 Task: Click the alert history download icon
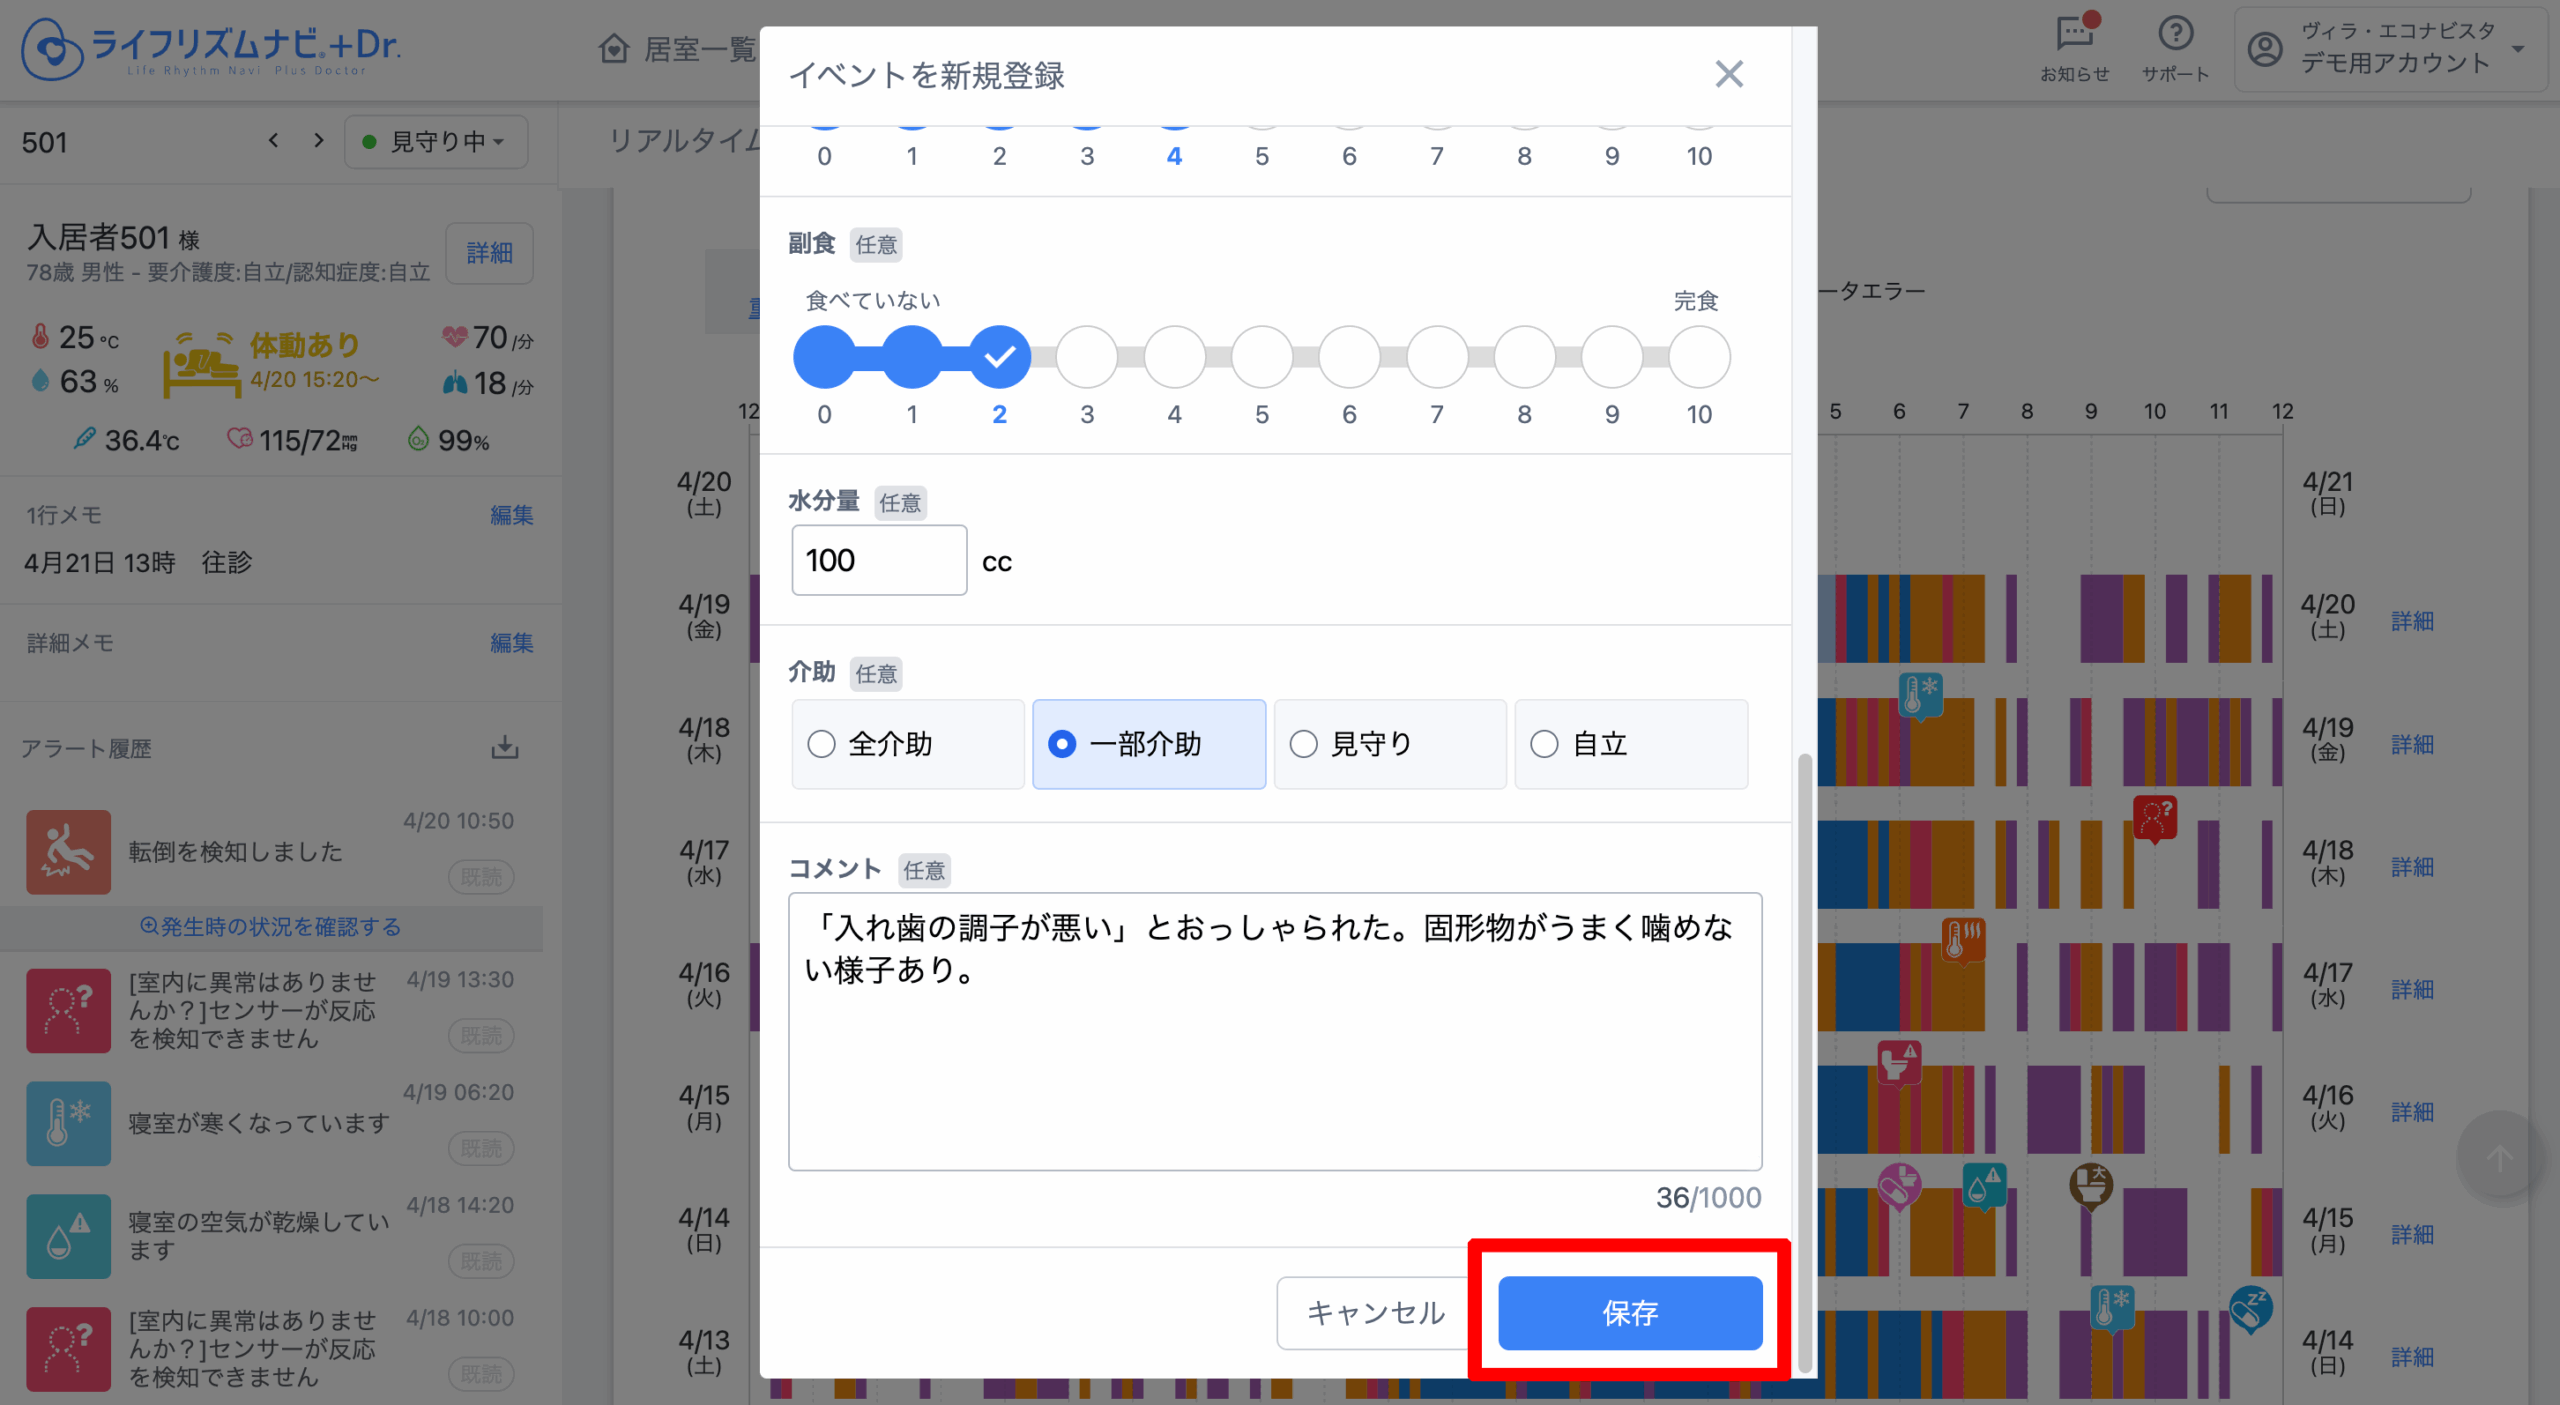point(505,747)
